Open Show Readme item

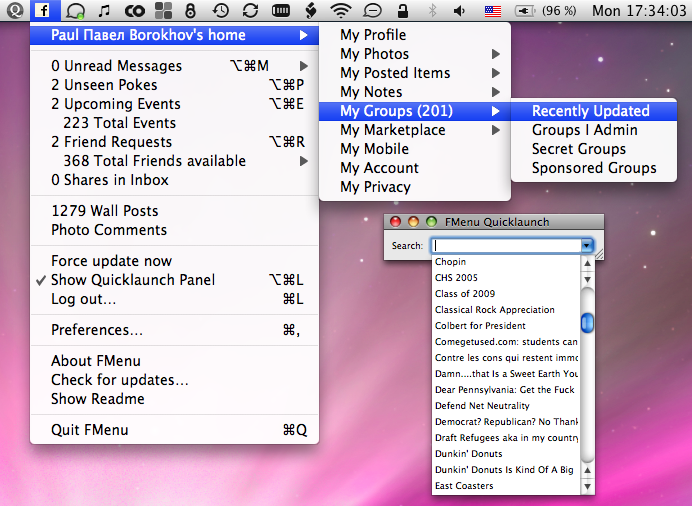pyautogui.click(x=174, y=398)
